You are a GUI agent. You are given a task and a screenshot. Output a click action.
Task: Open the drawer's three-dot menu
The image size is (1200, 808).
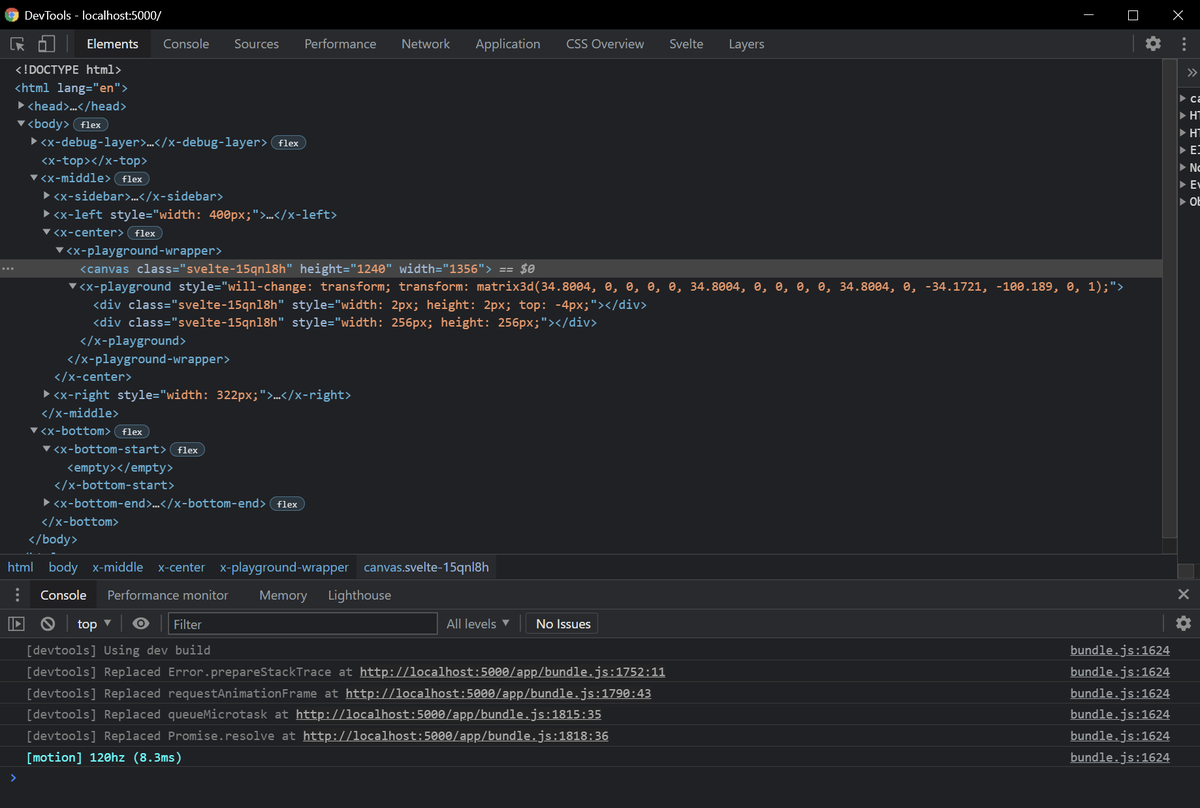coord(17,595)
